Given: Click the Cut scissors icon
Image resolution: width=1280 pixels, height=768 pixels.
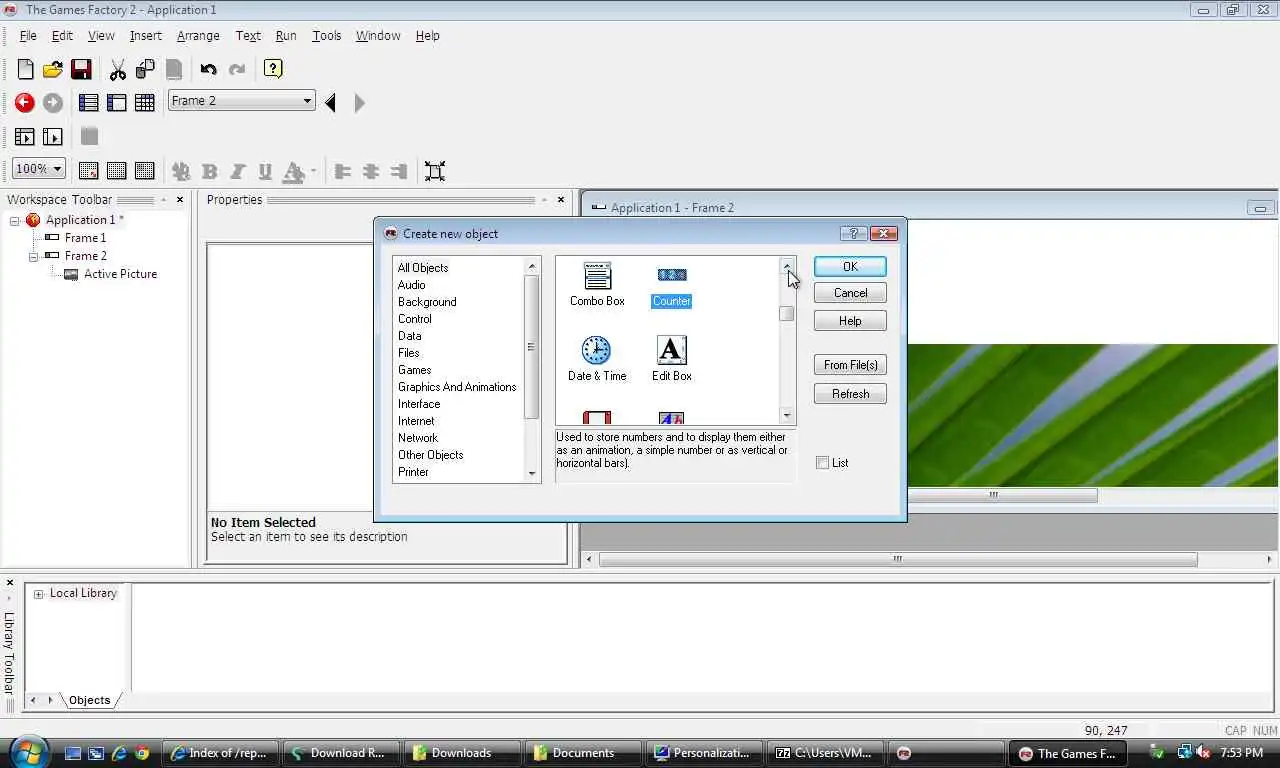Looking at the screenshot, I should point(118,69).
